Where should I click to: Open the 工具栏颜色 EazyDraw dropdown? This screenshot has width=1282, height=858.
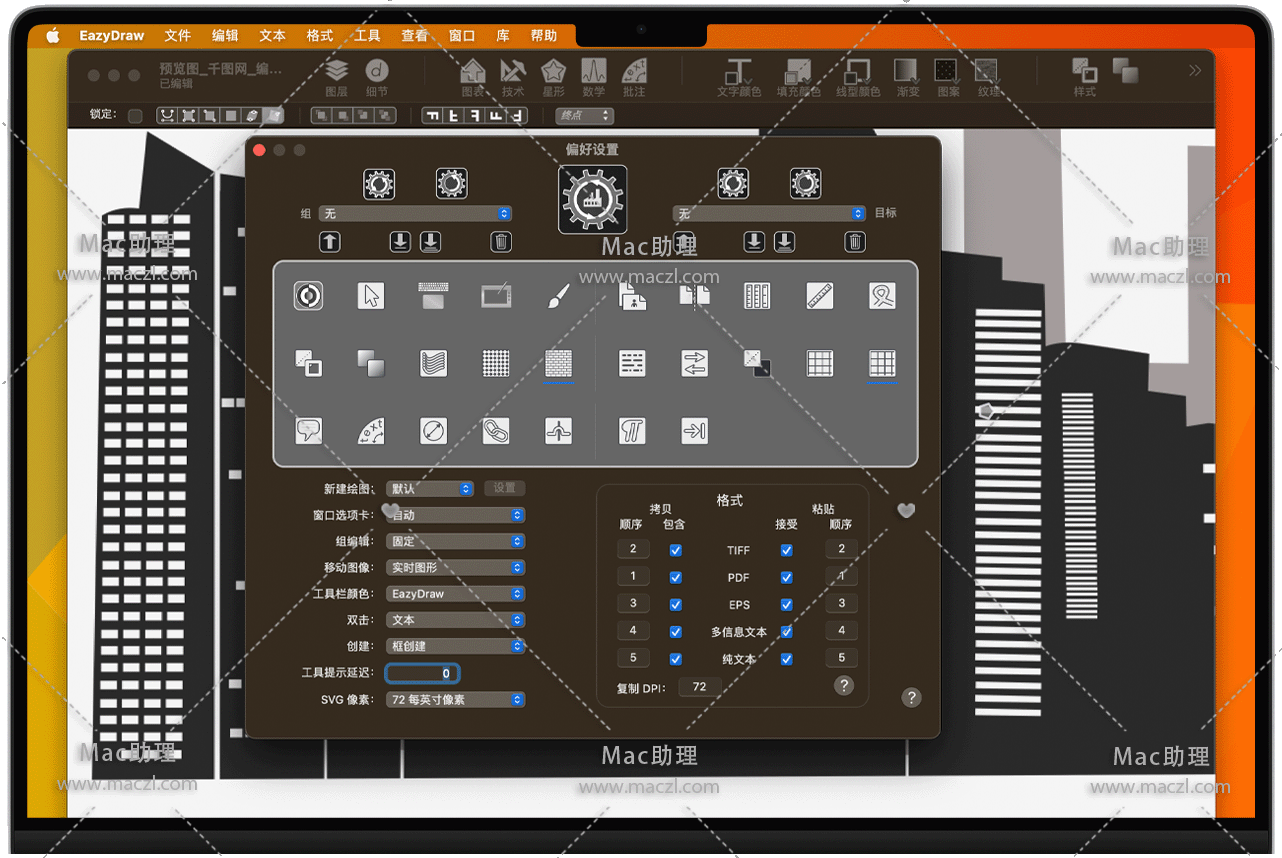[x=455, y=594]
